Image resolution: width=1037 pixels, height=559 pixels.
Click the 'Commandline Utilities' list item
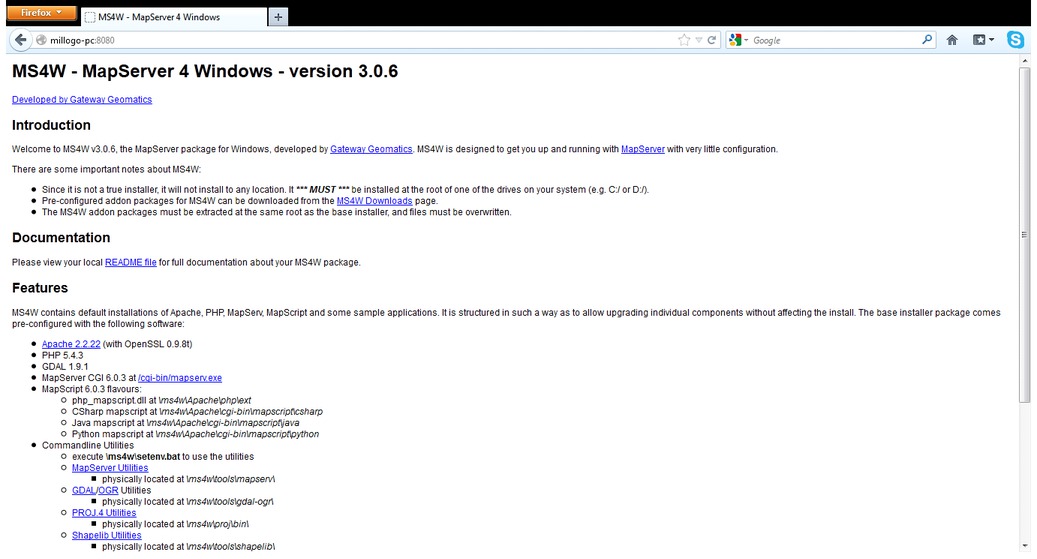(87, 445)
